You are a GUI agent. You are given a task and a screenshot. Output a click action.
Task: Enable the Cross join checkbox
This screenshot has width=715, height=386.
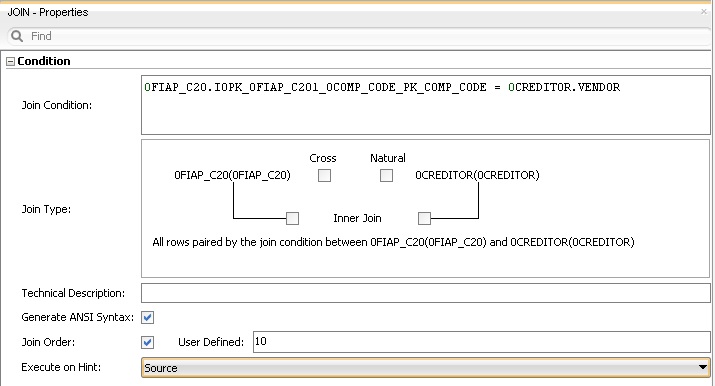pyautogui.click(x=324, y=175)
